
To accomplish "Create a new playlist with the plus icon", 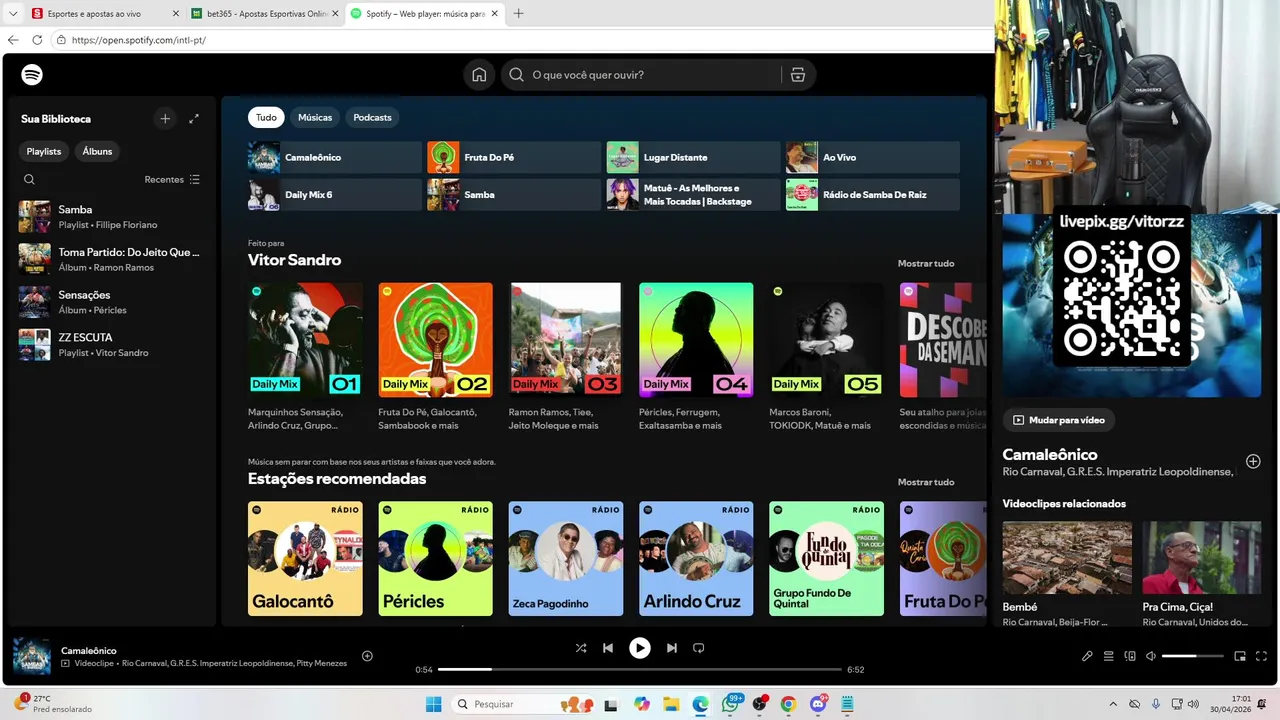I will click(x=165, y=119).
